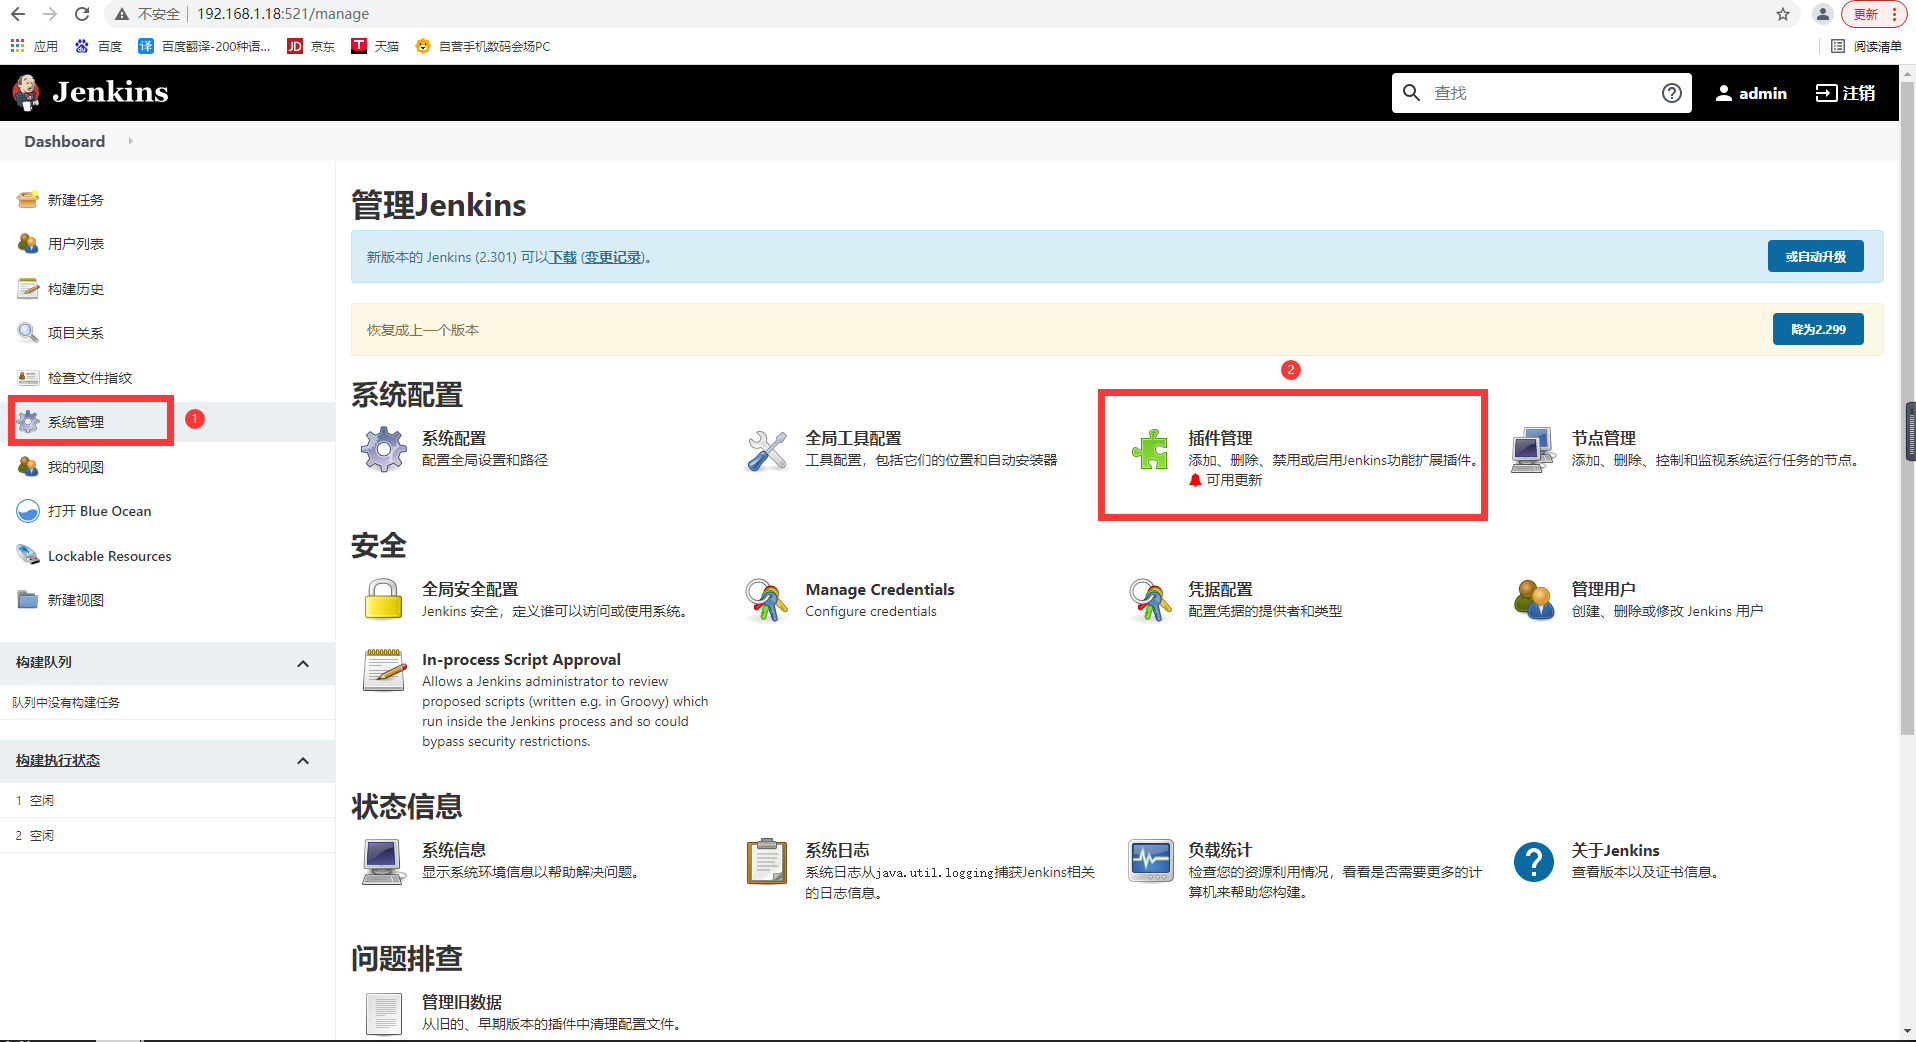Click in the 查找 search field
This screenshot has height=1042, width=1916.
1540,93
